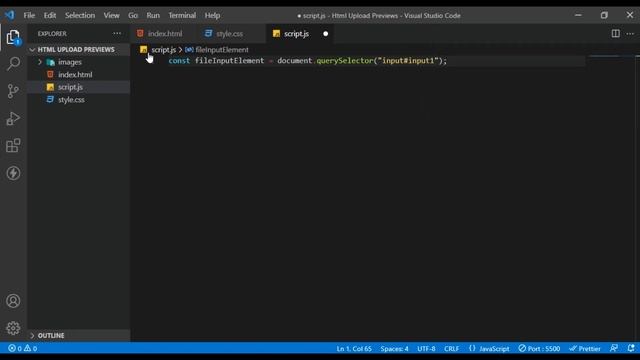Screen dimensions: 640x360
Task: Click the feedback icon in status bar
Action: tap(613, 348)
